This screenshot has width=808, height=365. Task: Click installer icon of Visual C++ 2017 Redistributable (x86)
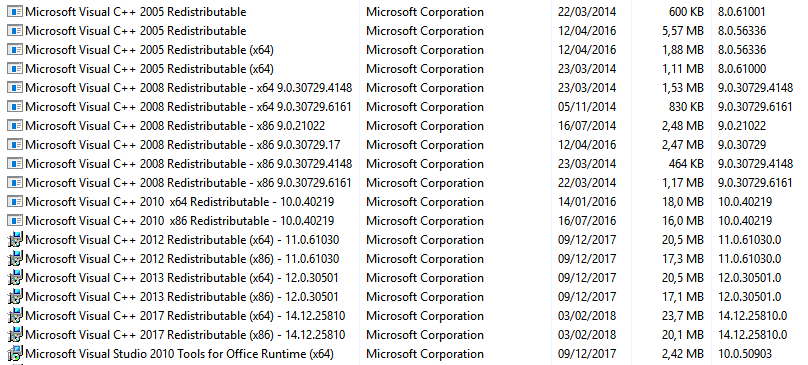point(15,335)
